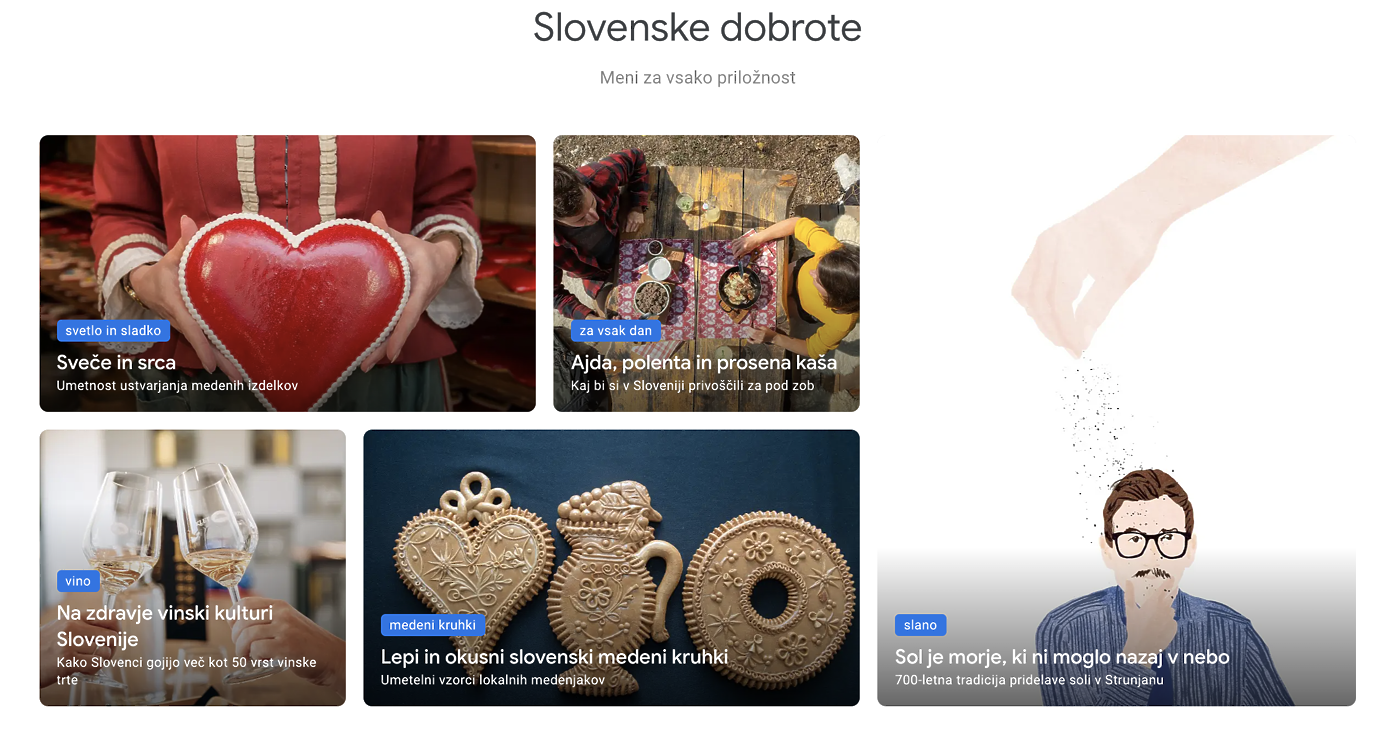This screenshot has height=747, width=1400.
Task: Open Sol je morje salt story title
Action: point(1062,657)
